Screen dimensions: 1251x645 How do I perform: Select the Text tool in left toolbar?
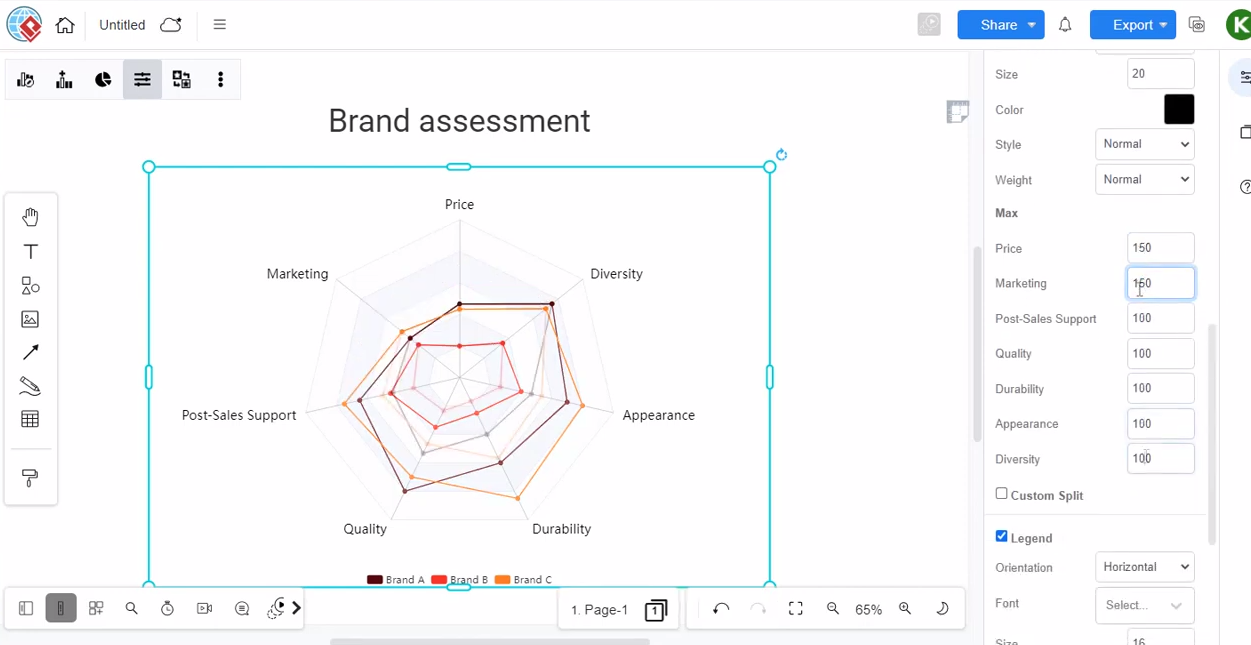[x=30, y=252]
